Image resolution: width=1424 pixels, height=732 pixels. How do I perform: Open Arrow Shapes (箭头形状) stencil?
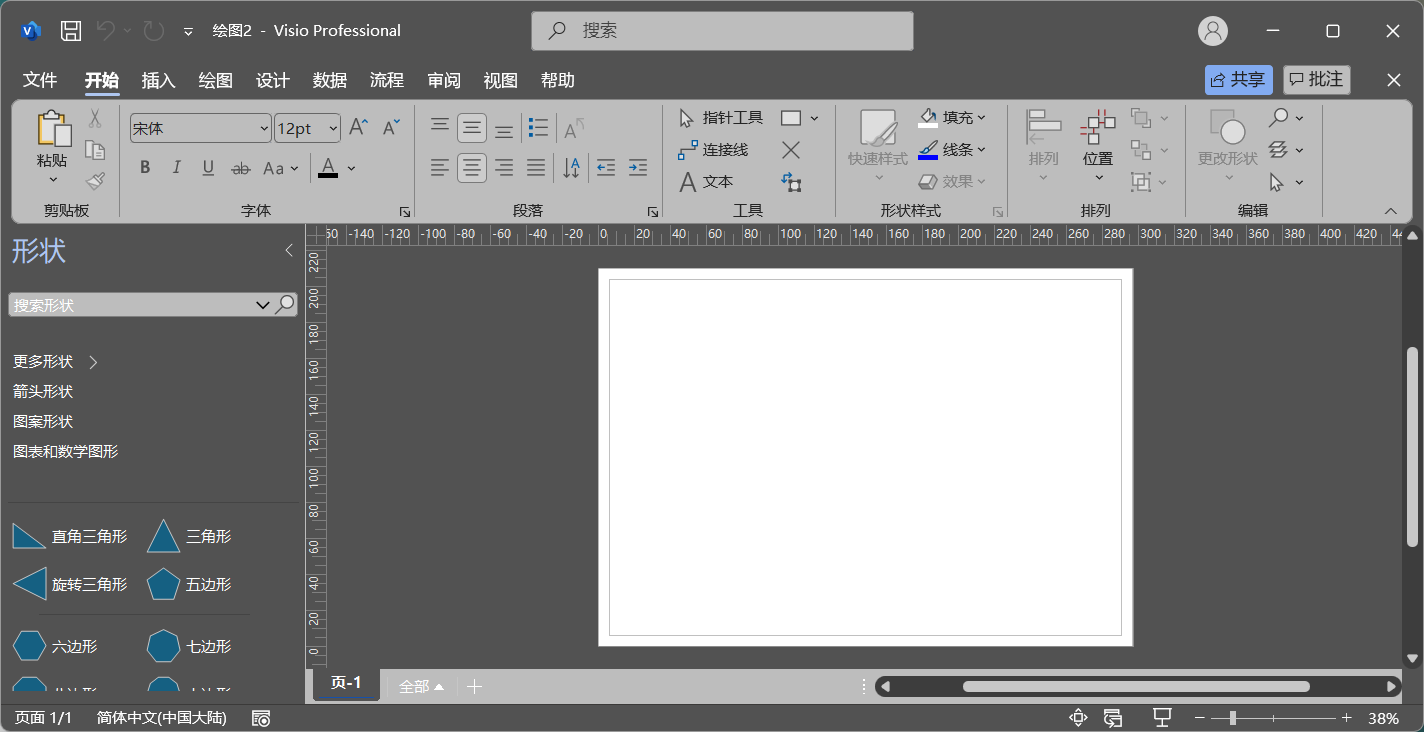click(x=43, y=391)
